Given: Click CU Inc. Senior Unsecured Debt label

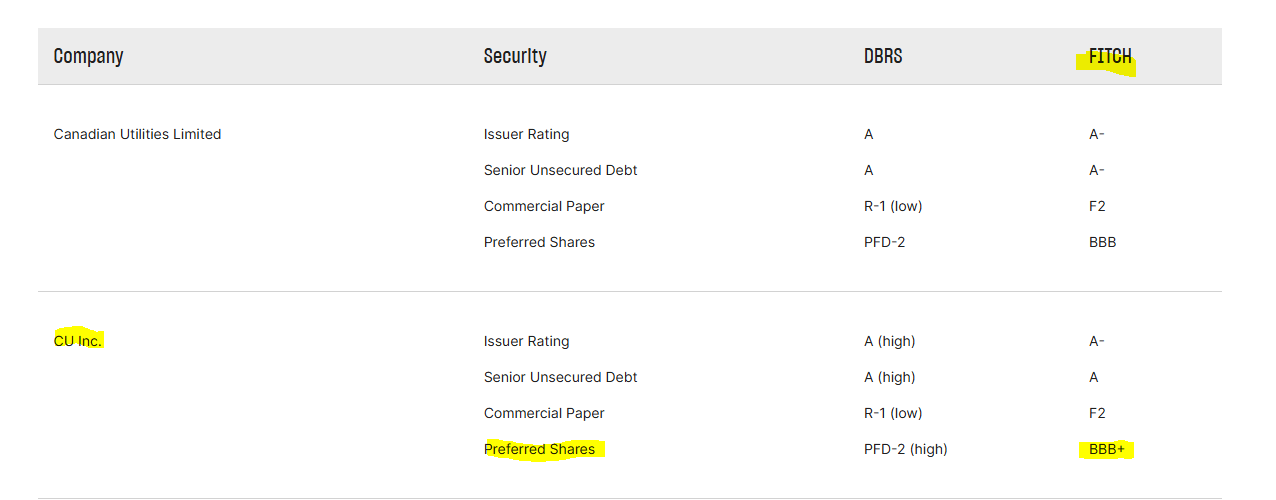Looking at the screenshot, I should click(x=560, y=377).
